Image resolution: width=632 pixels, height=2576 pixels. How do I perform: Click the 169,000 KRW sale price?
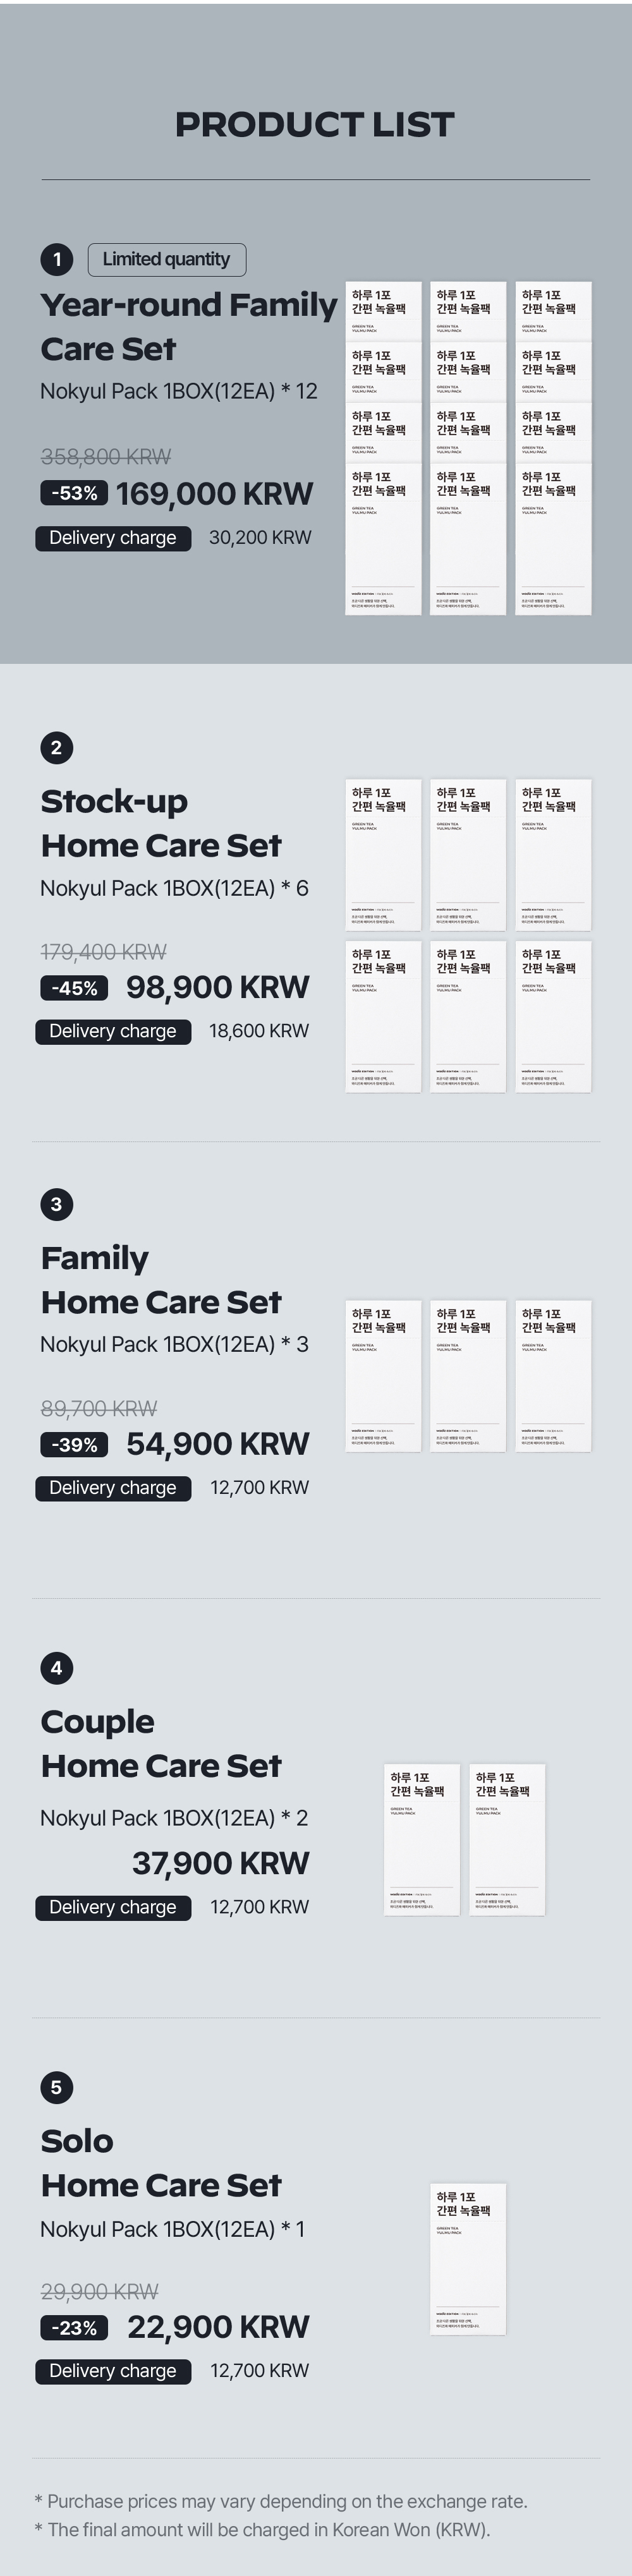[x=215, y=493]
